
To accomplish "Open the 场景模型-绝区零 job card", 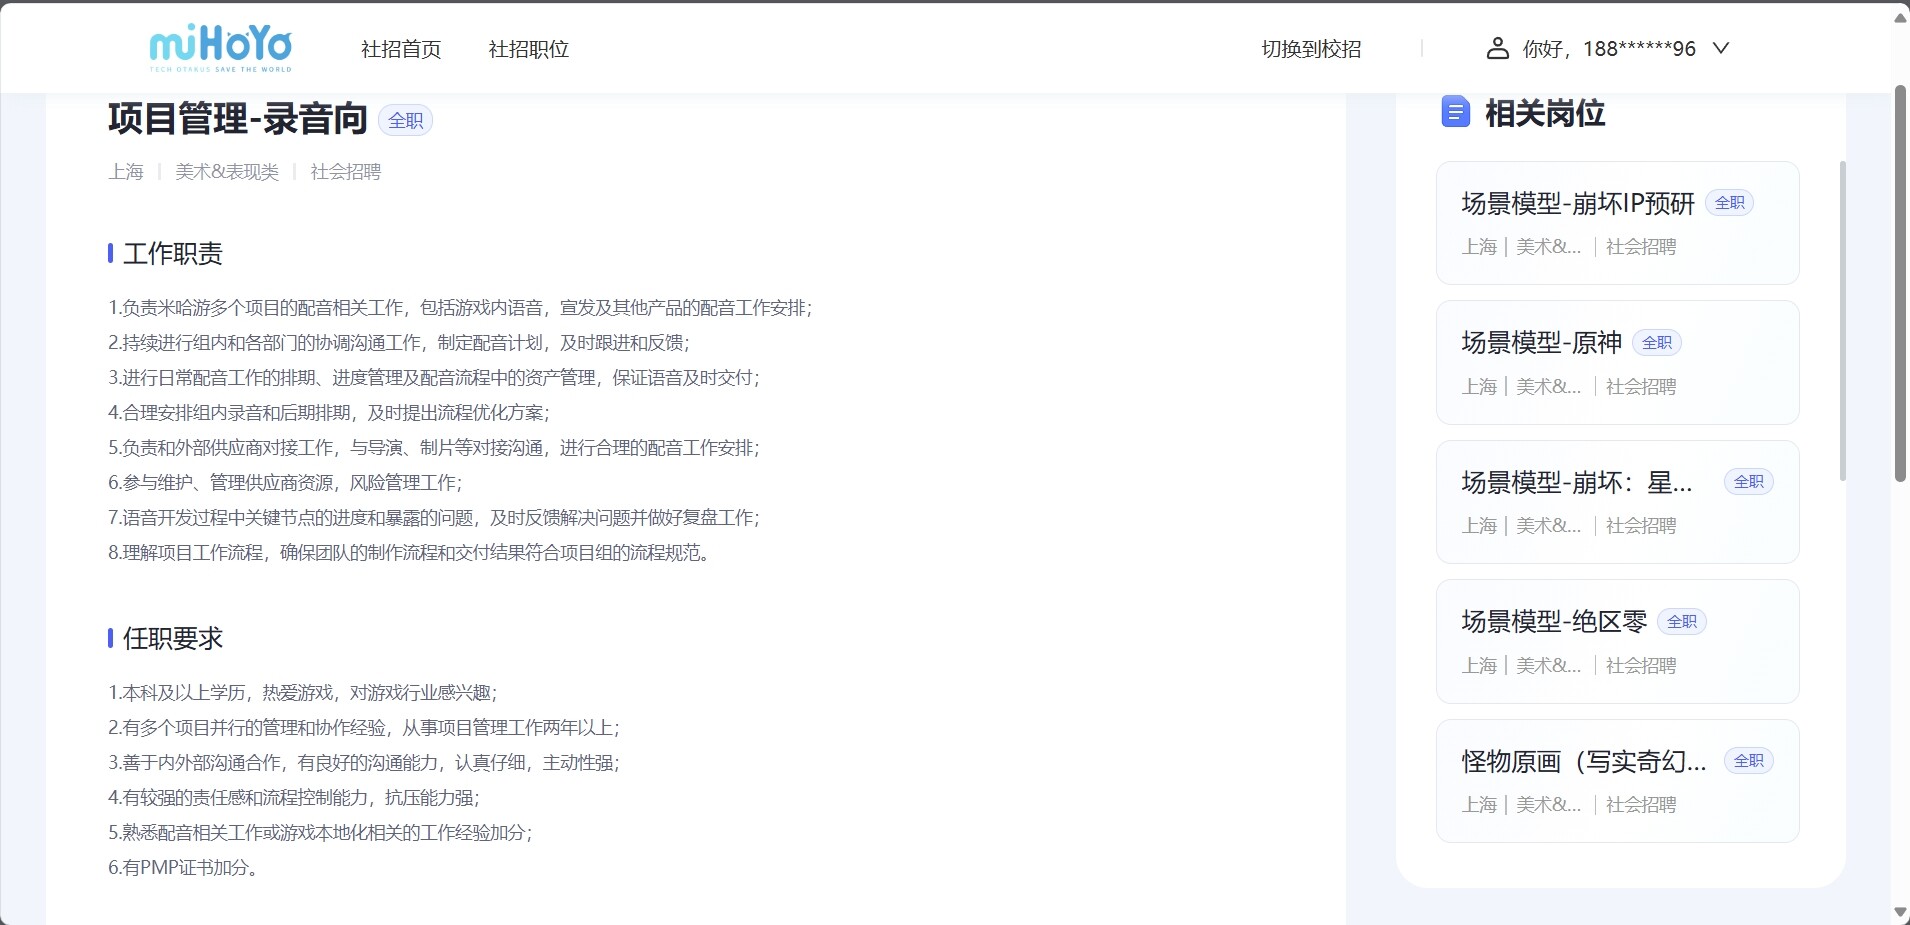I will tap(1617, 641).
